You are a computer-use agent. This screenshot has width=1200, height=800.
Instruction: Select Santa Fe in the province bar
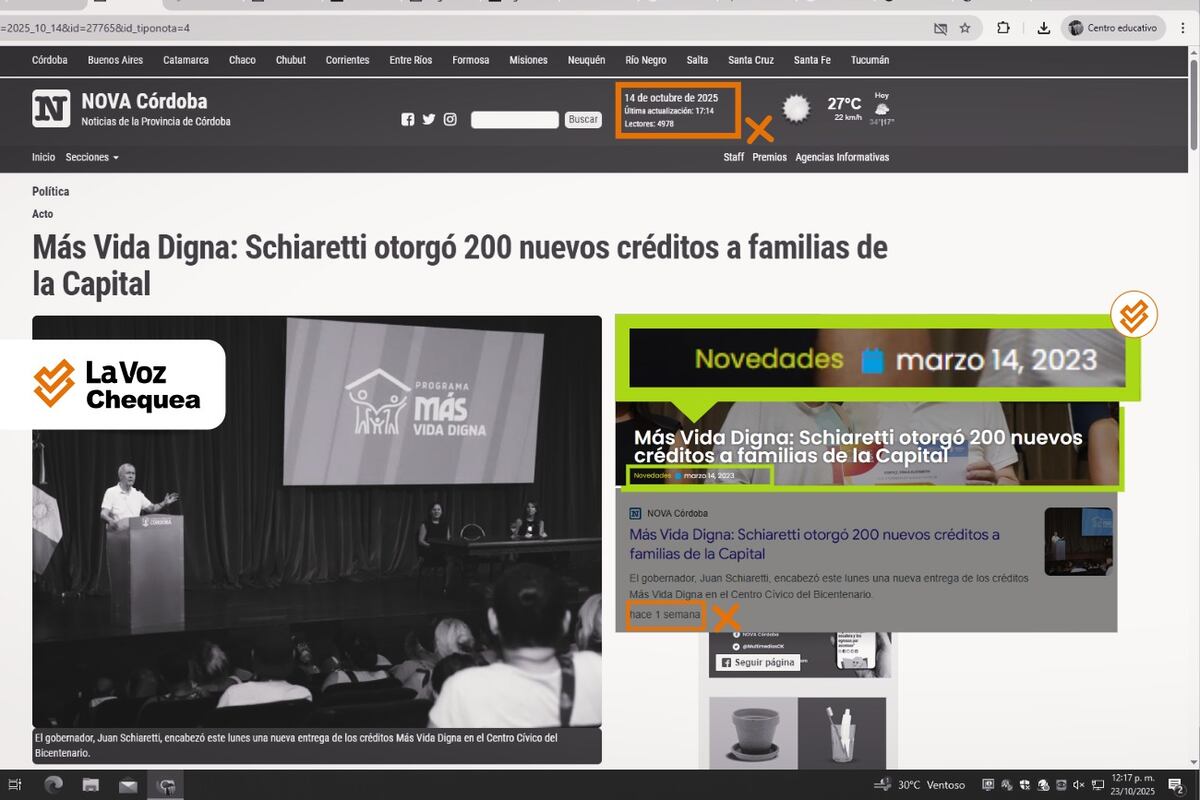click(812, 60)
